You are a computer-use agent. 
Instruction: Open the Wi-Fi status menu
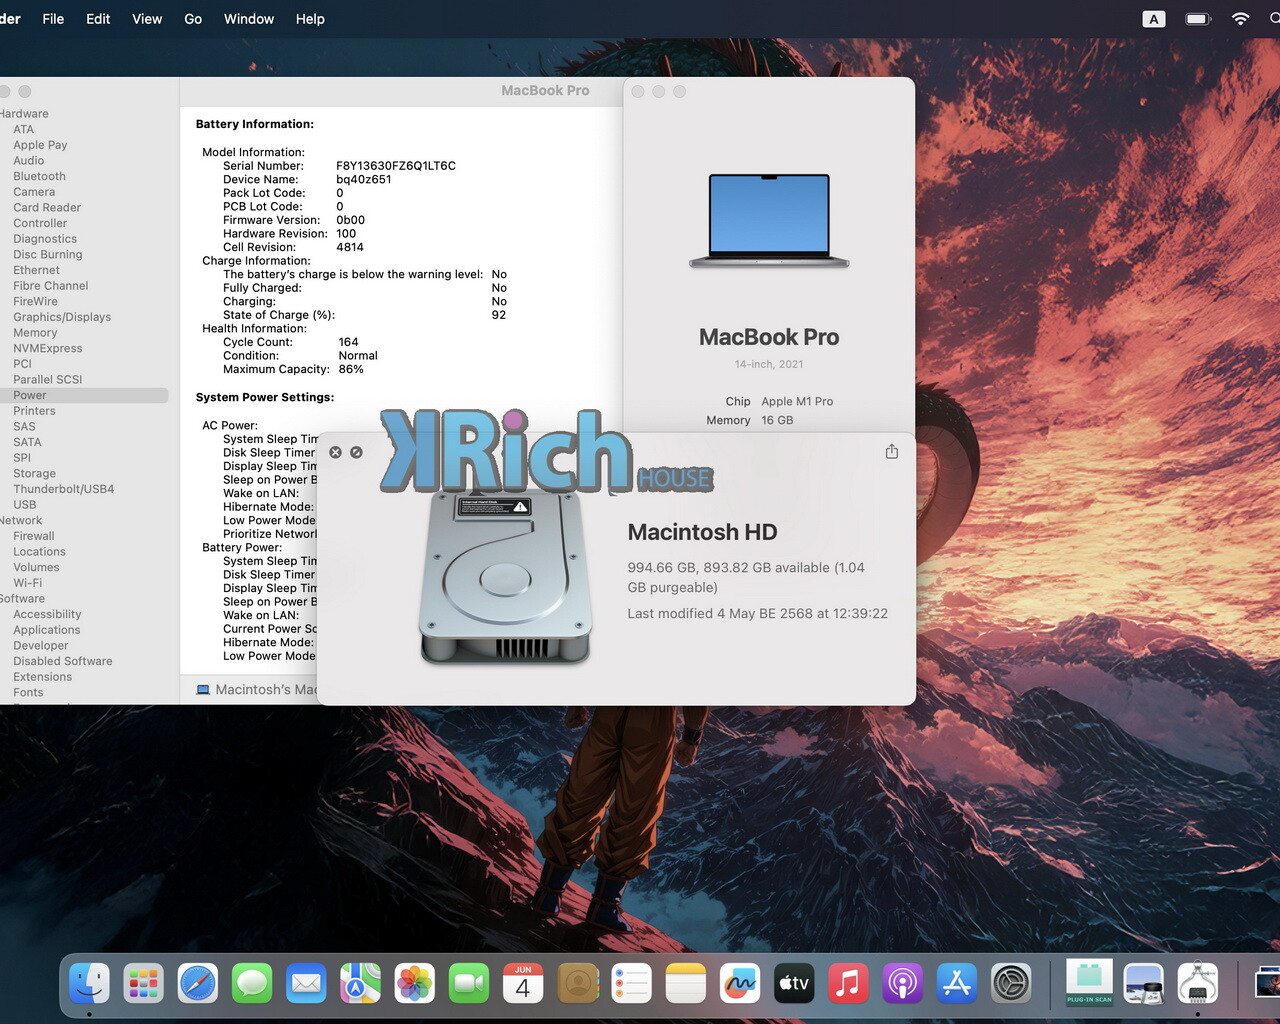(1240, 19)
